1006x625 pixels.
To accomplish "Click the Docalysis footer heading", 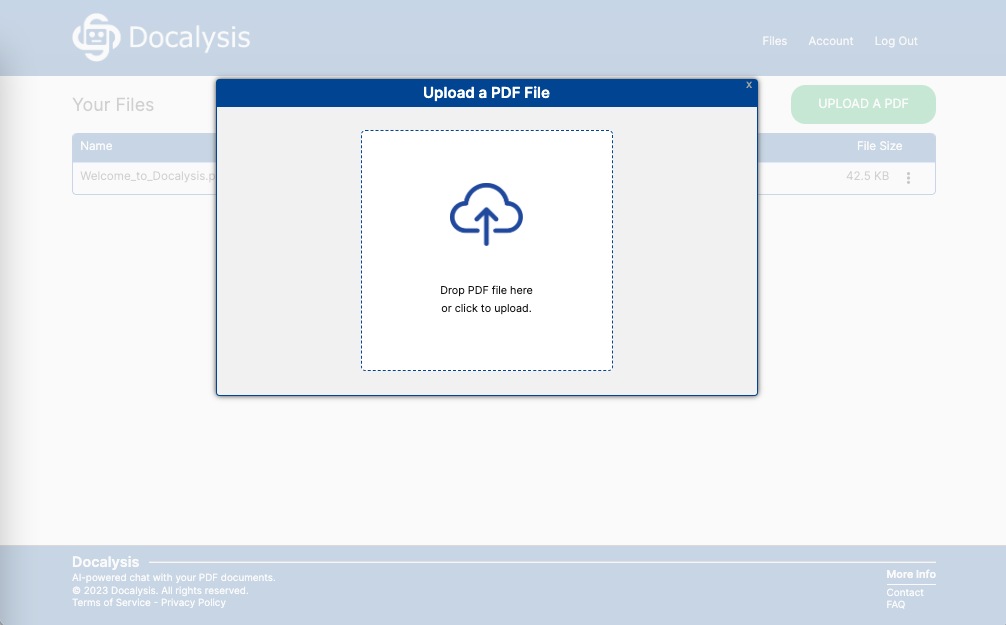I will 105,562.
